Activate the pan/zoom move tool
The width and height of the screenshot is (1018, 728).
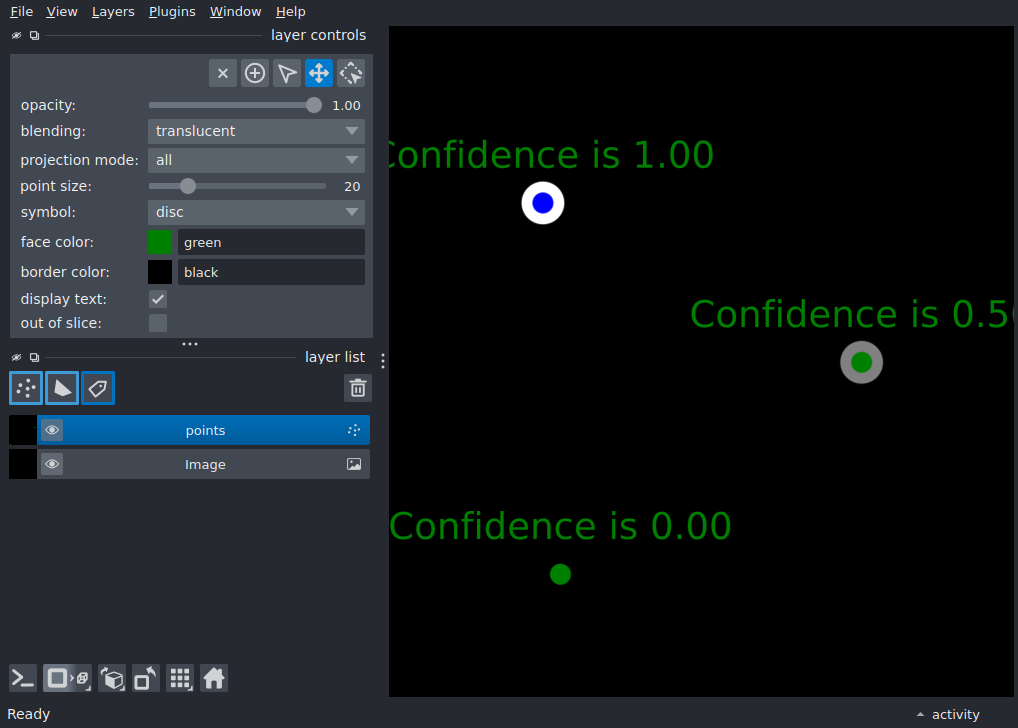point(319,73)
